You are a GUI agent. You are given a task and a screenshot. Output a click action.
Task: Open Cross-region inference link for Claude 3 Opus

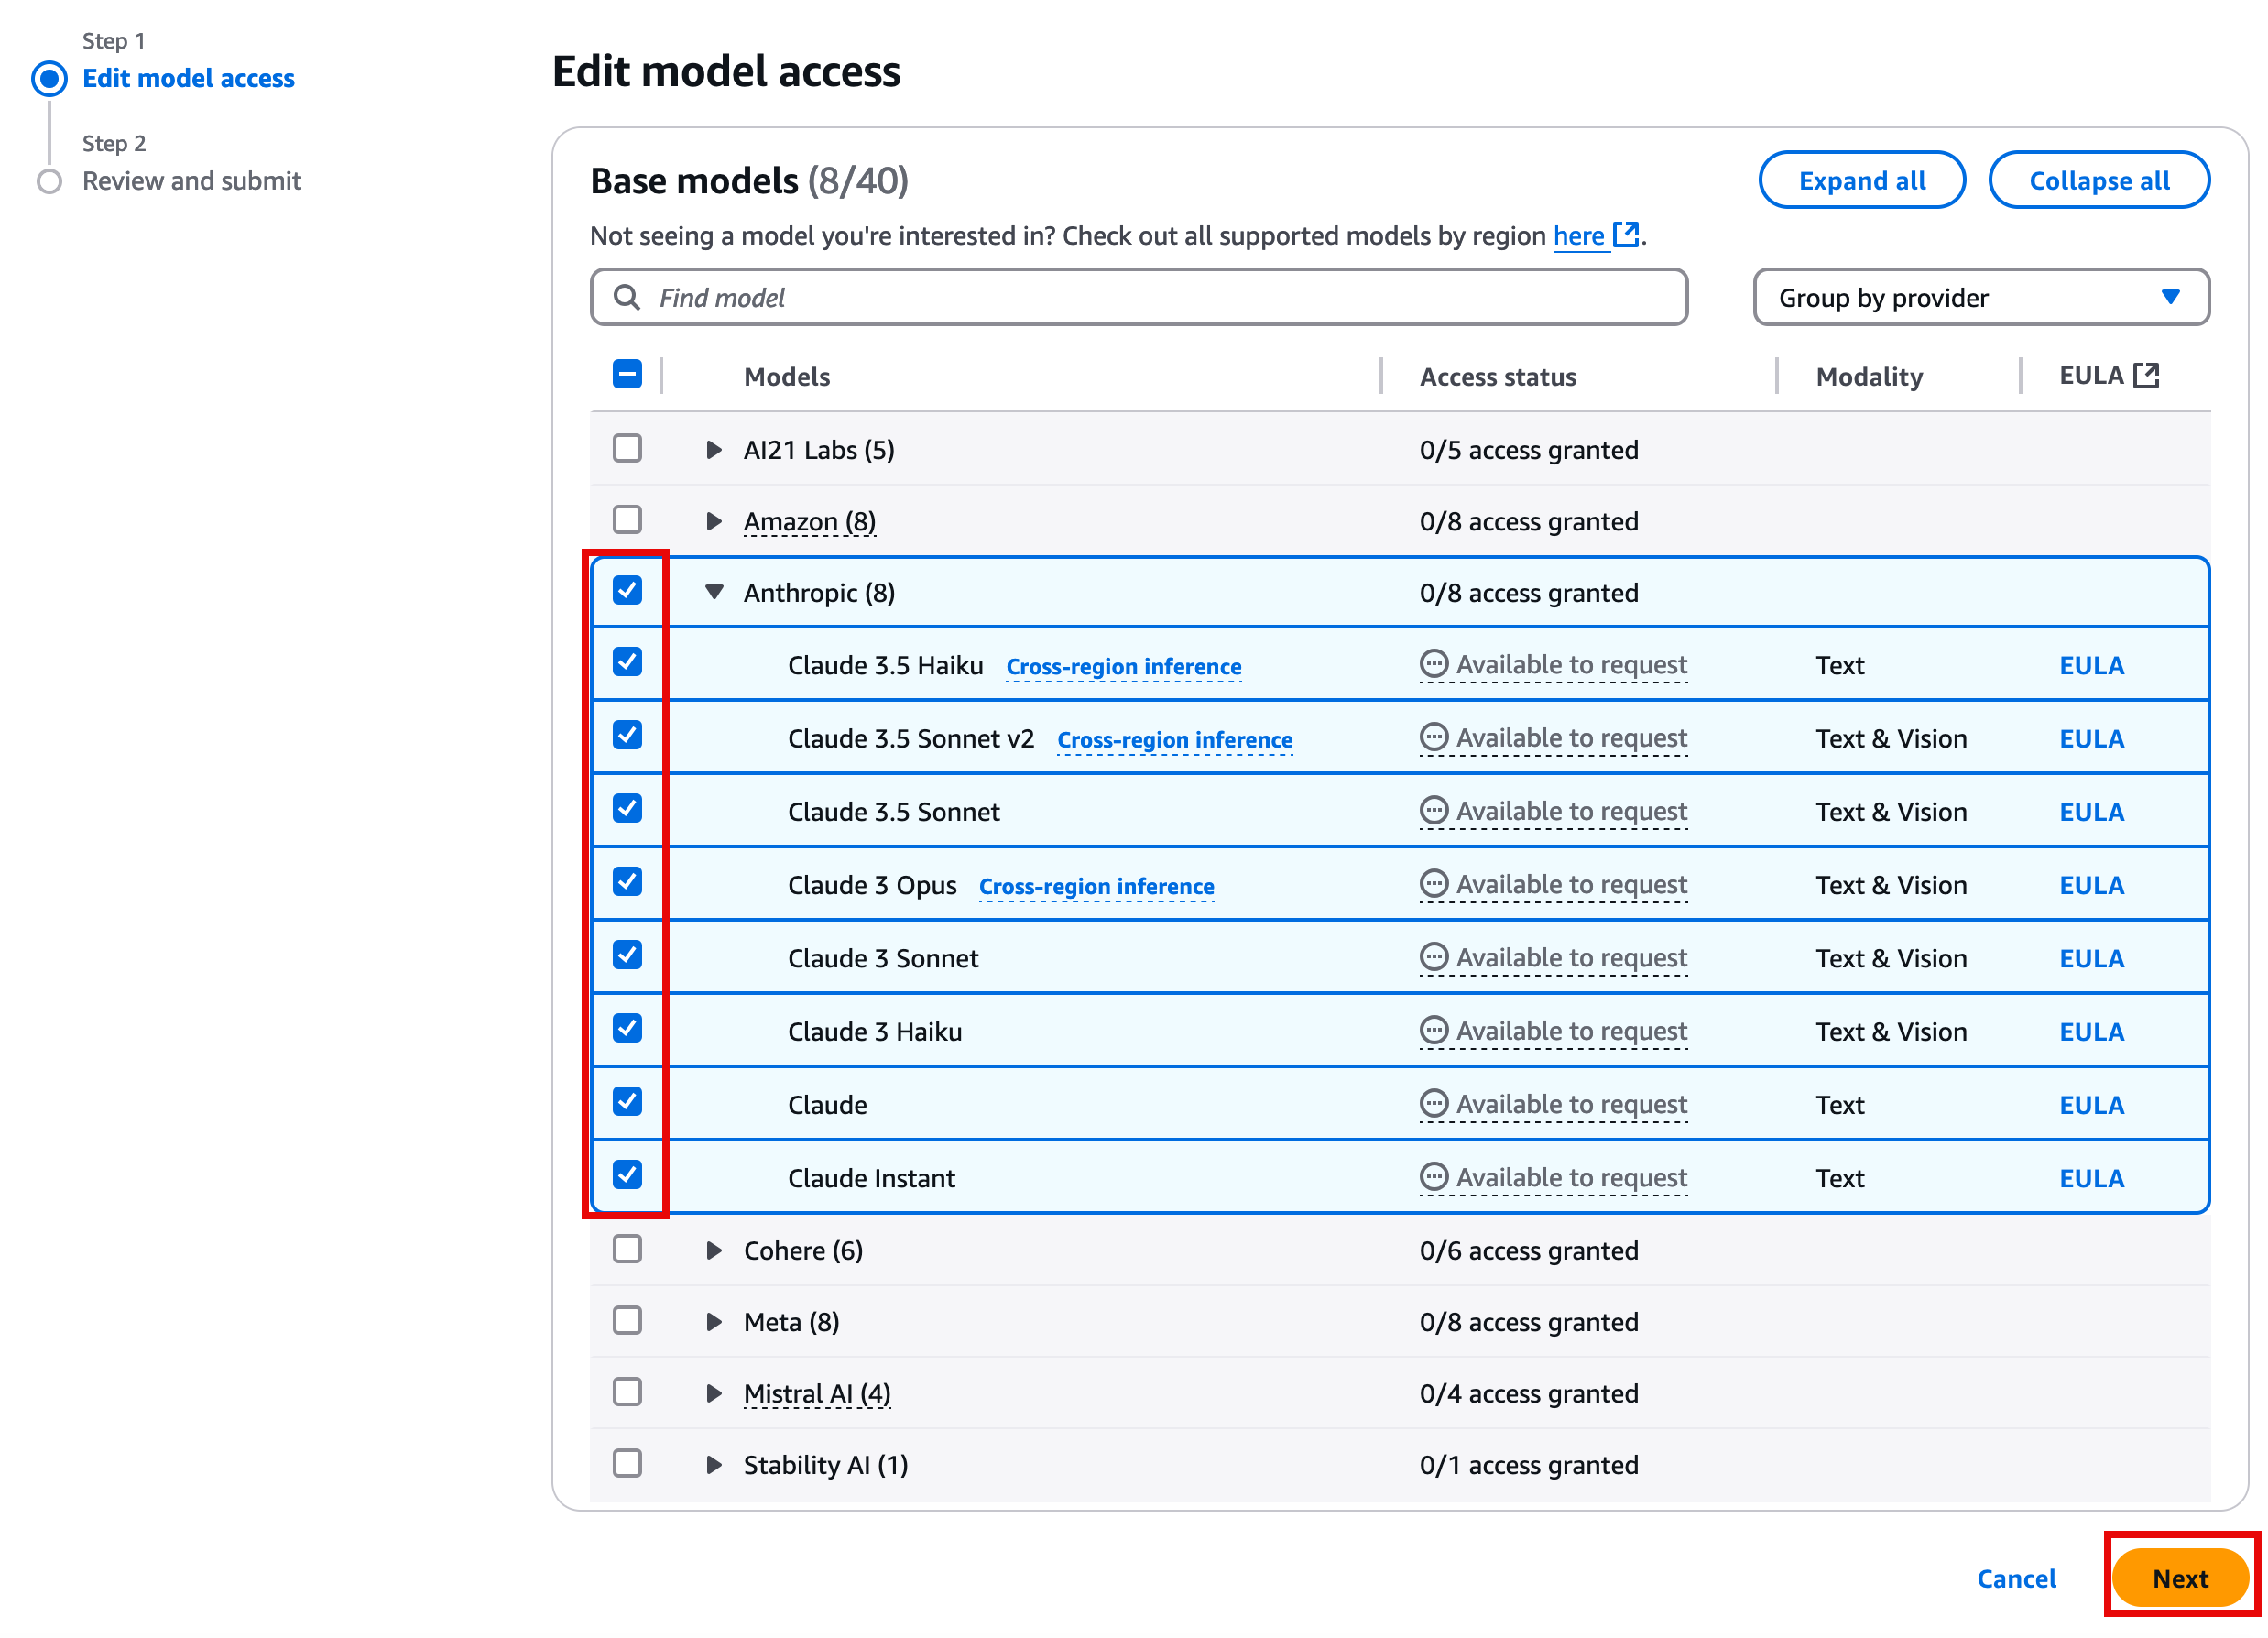1096,886
